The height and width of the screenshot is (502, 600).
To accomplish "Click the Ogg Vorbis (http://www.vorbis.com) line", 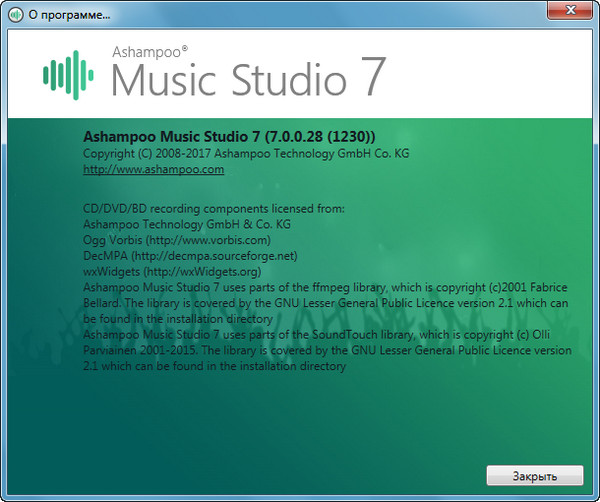I will click(177, 240).
